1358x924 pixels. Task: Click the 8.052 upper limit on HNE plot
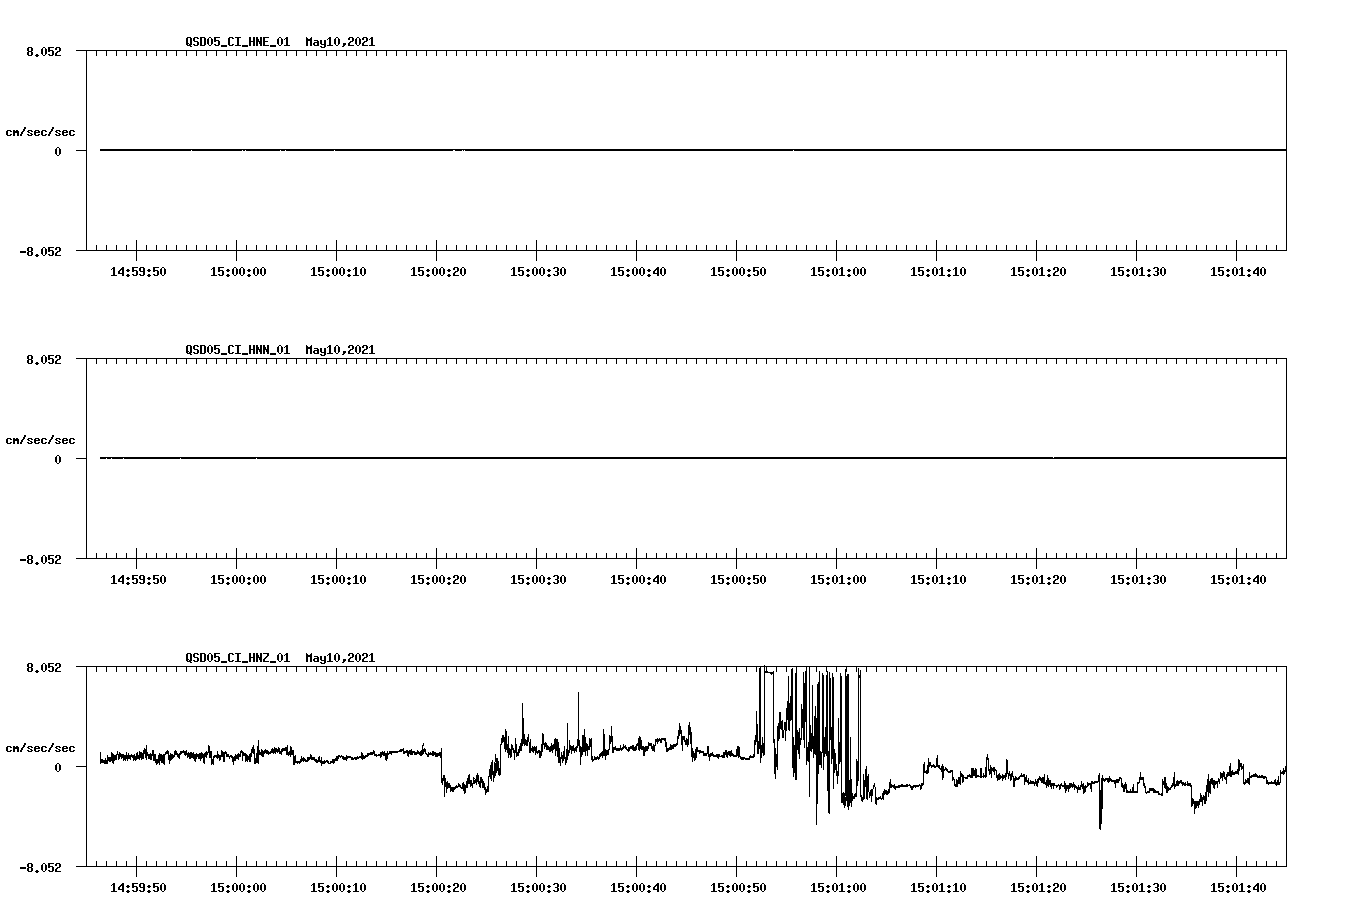coord(44,51)
